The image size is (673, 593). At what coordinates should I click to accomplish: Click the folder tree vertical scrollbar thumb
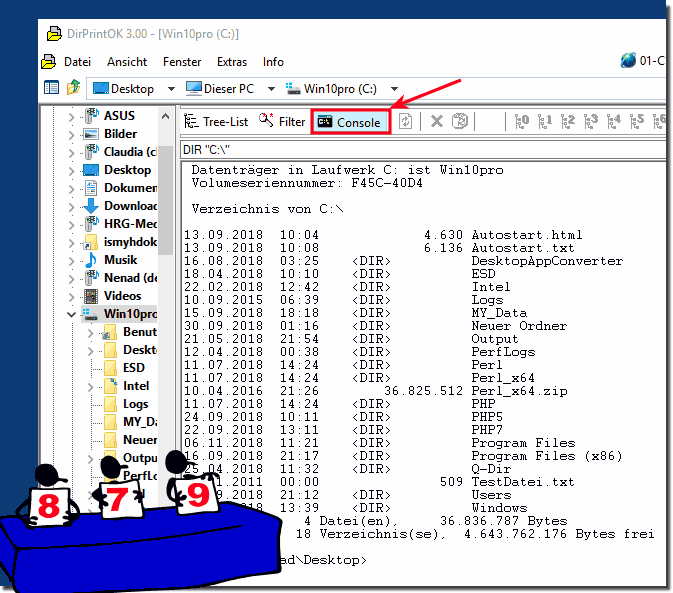165,200
